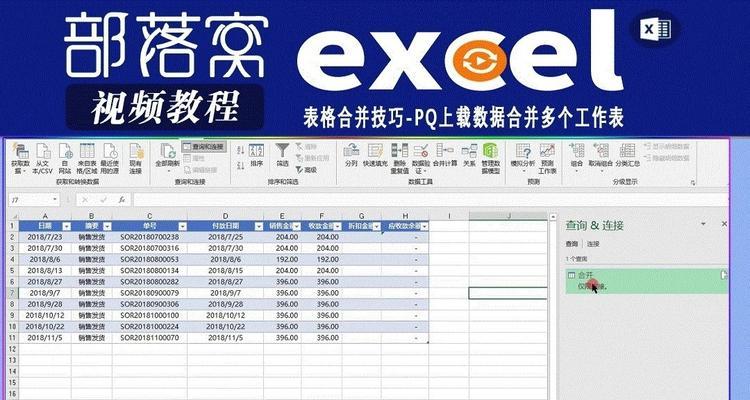Click the insert function fx button
The width and height of the screenshot is (750, 400).
click(x=122, y=200)
